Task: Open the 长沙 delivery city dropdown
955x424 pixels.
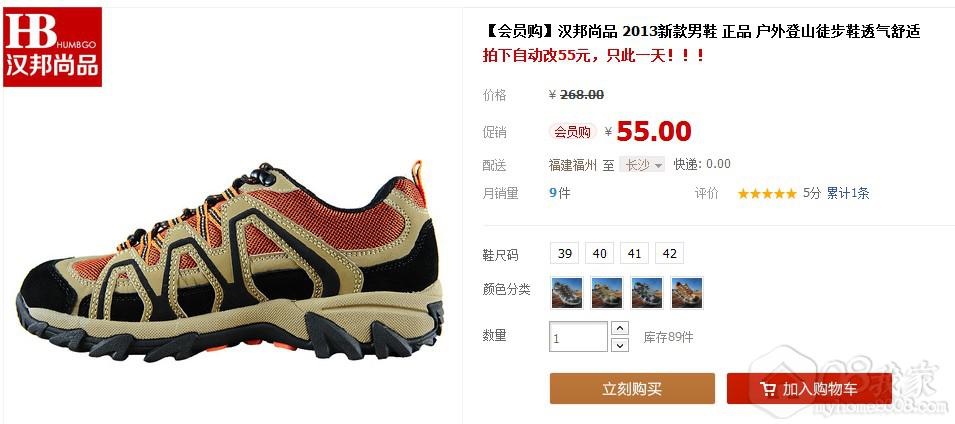Action: click(642, 164)
